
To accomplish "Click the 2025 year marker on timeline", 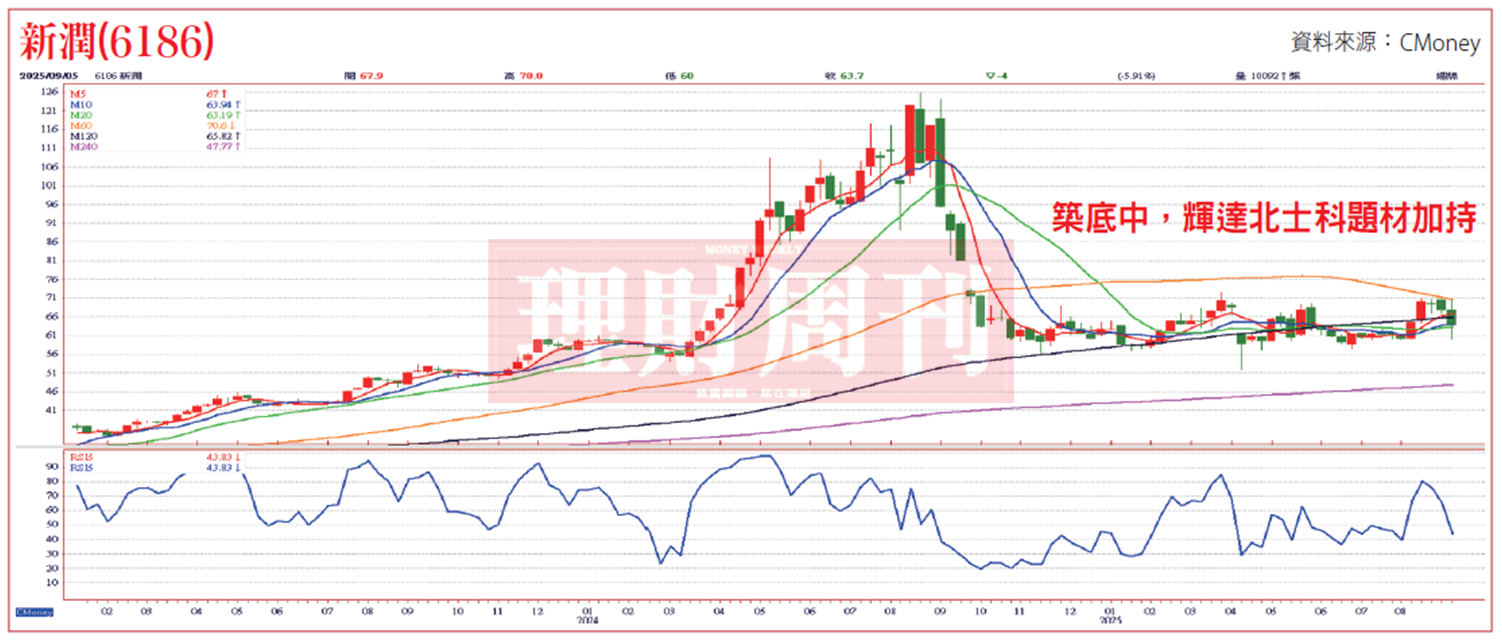I will tap(1110, 618).
